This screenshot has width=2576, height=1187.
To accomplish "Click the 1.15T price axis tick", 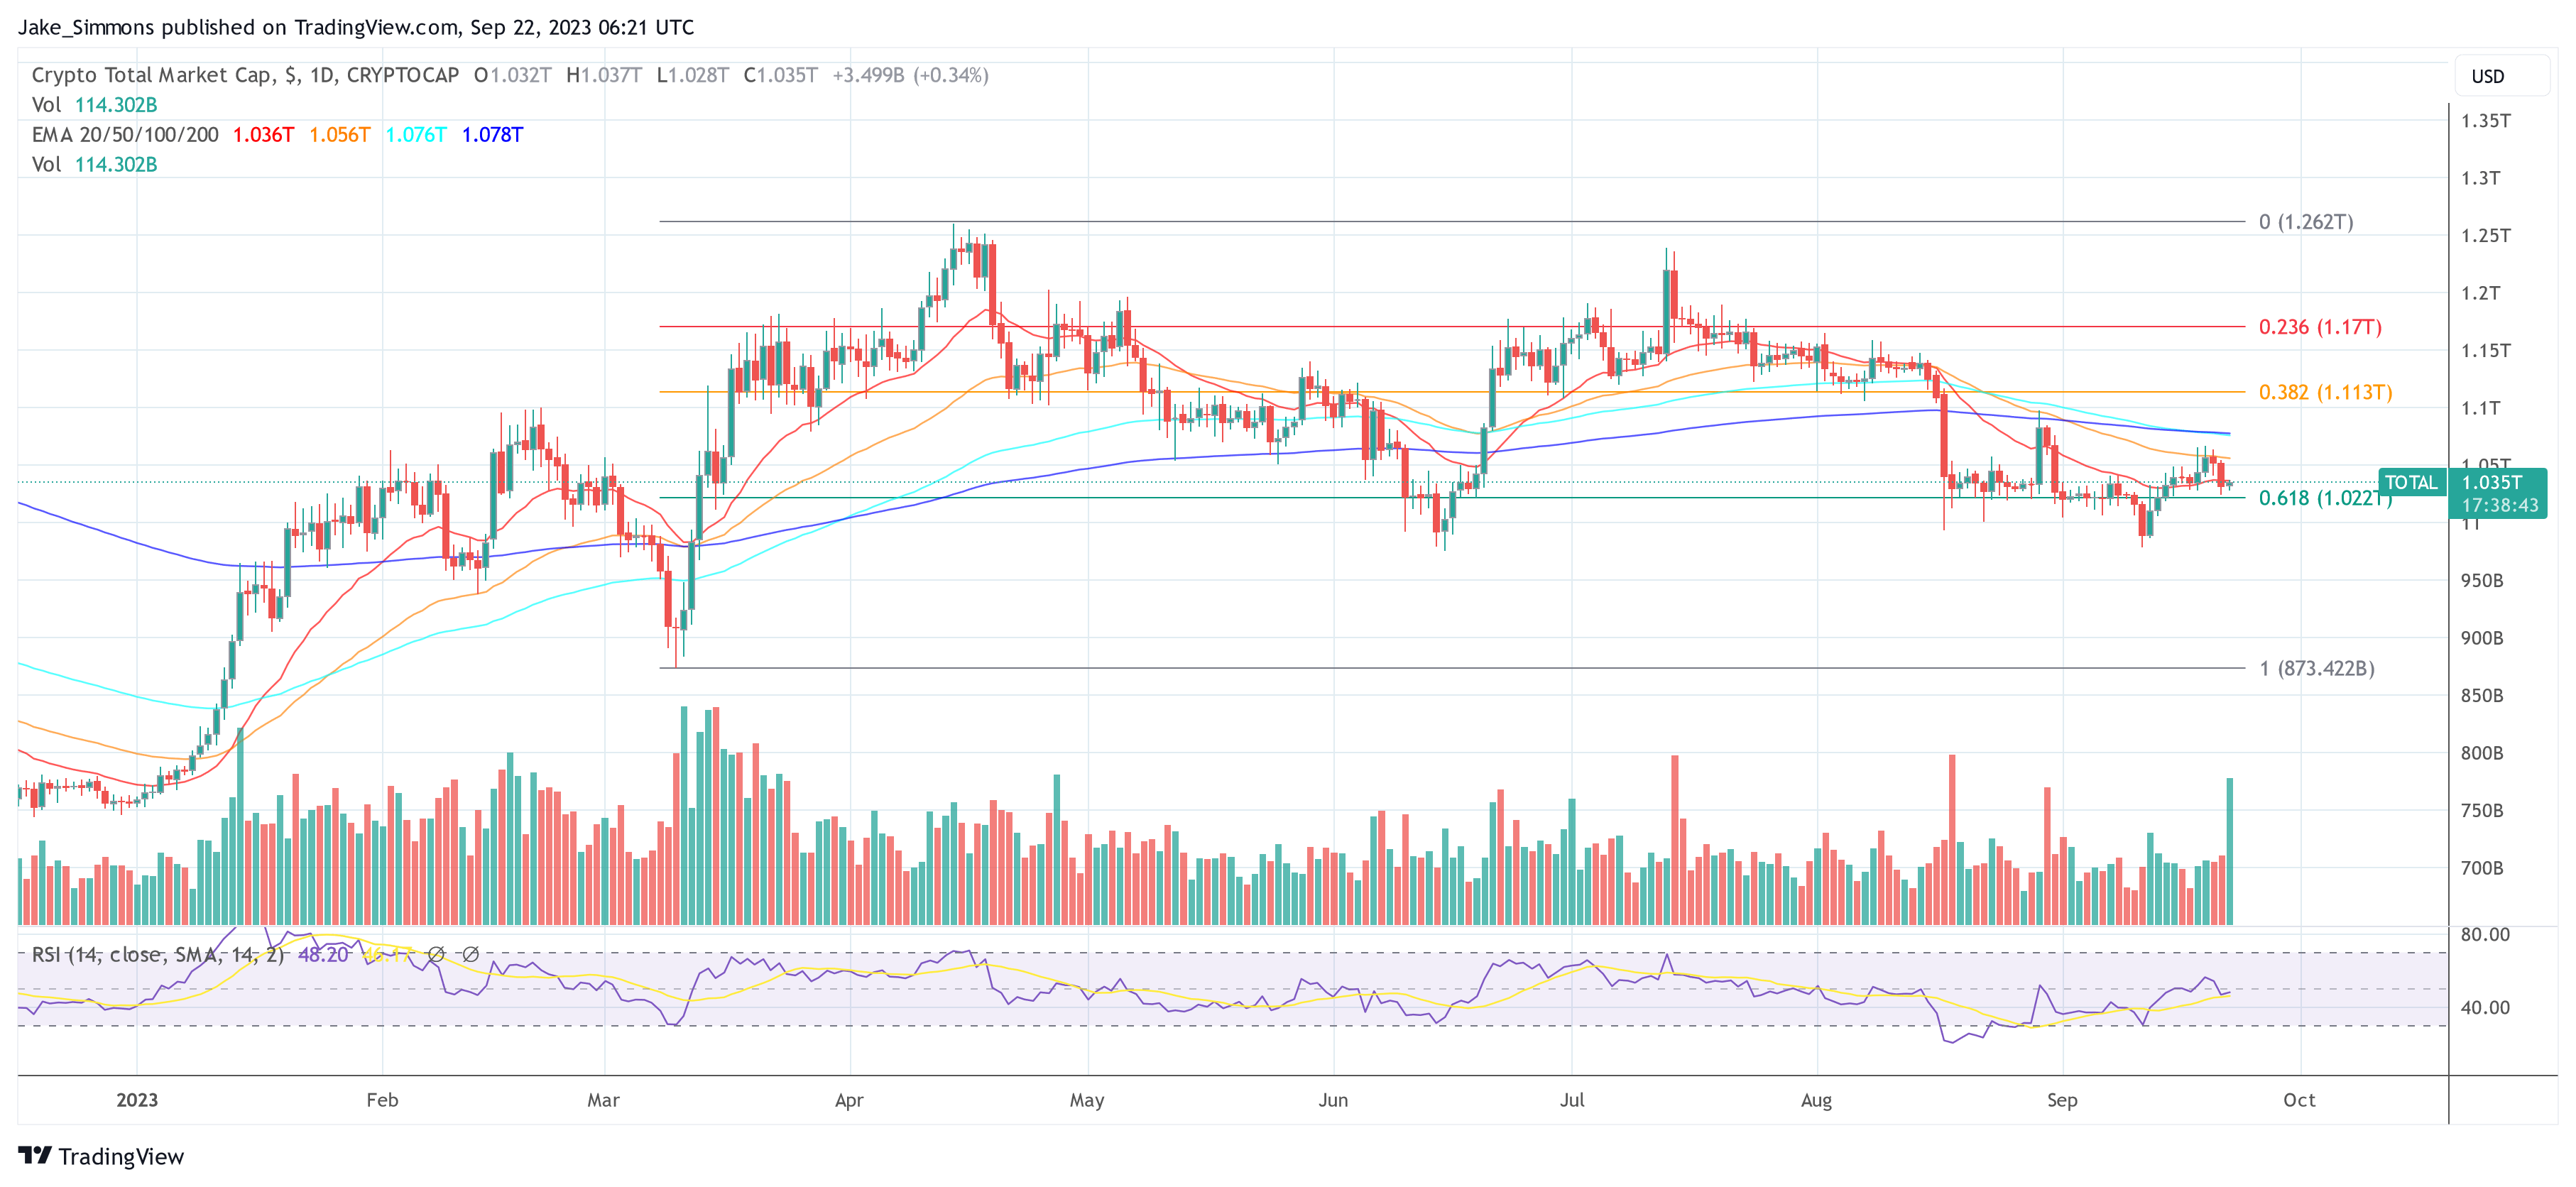I will point(2486,351).
